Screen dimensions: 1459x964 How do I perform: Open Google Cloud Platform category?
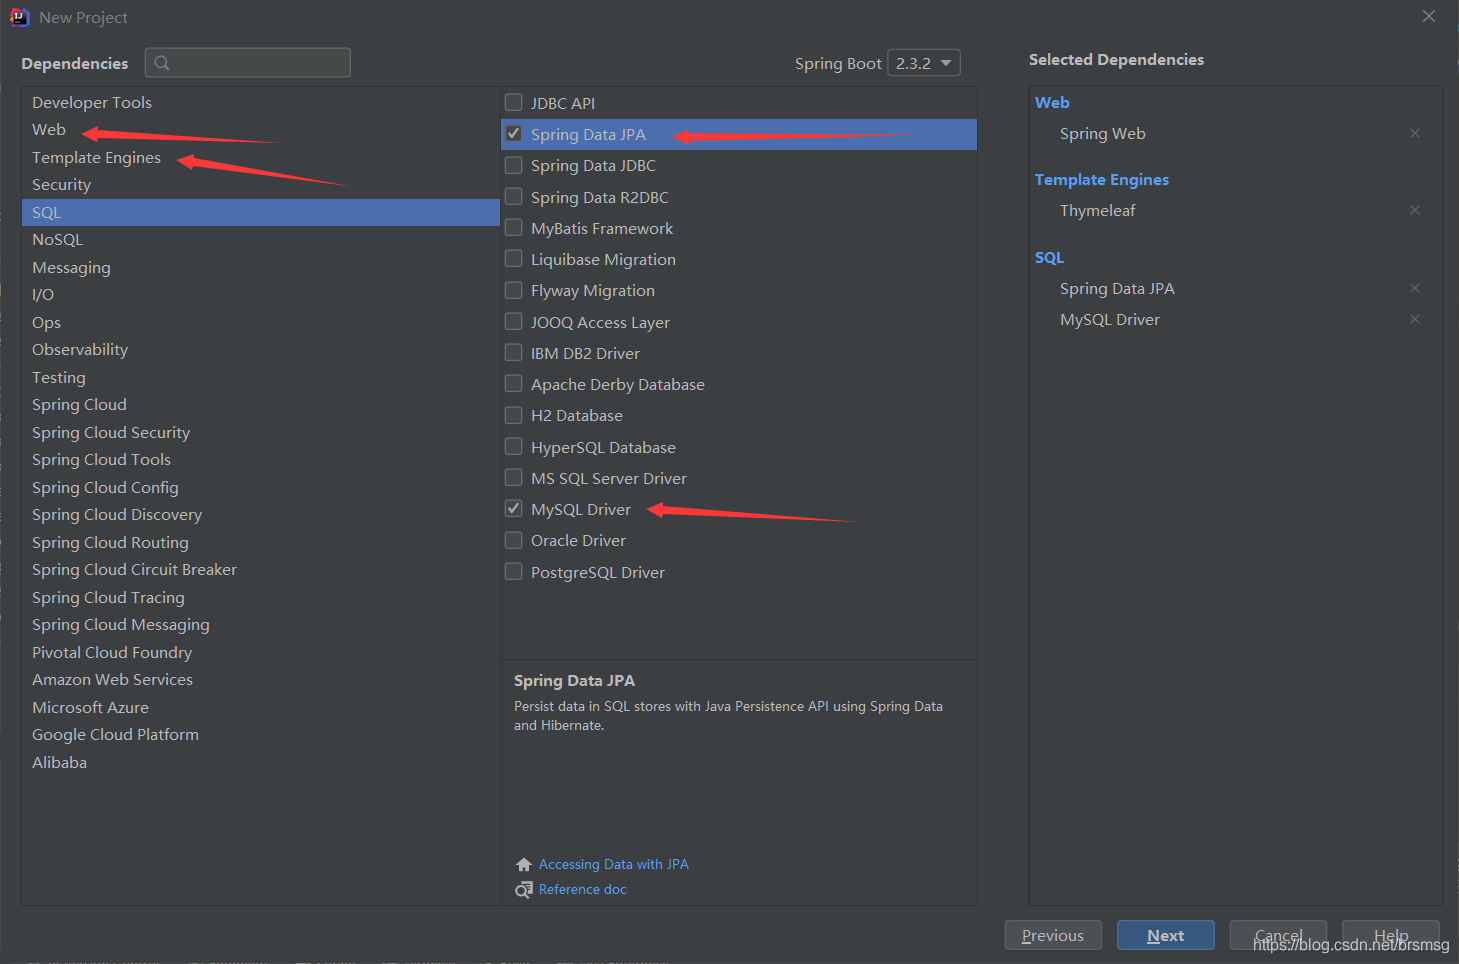[x=261, y=735]
